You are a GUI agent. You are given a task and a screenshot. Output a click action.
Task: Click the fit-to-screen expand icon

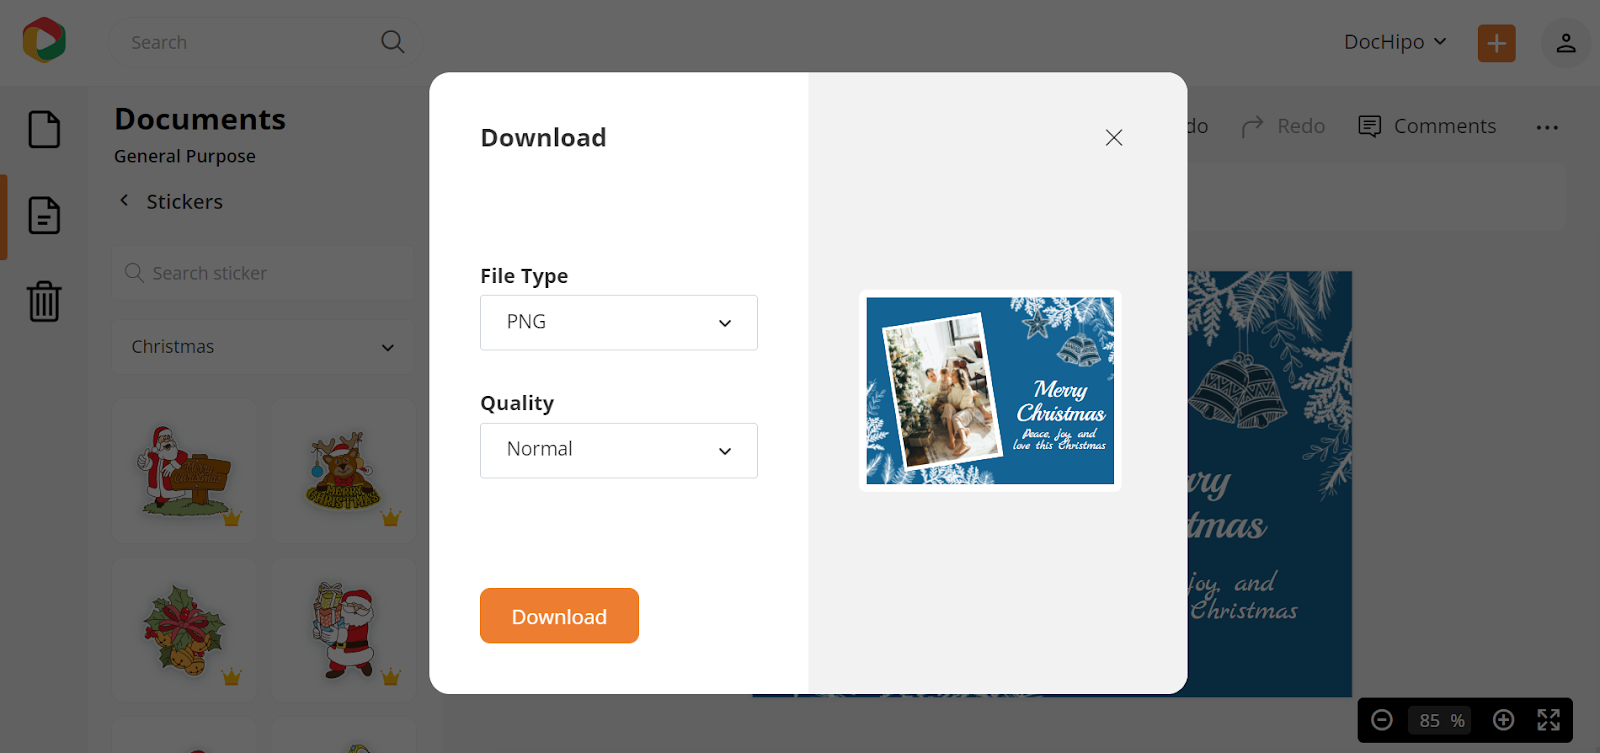click(1549, 720)
